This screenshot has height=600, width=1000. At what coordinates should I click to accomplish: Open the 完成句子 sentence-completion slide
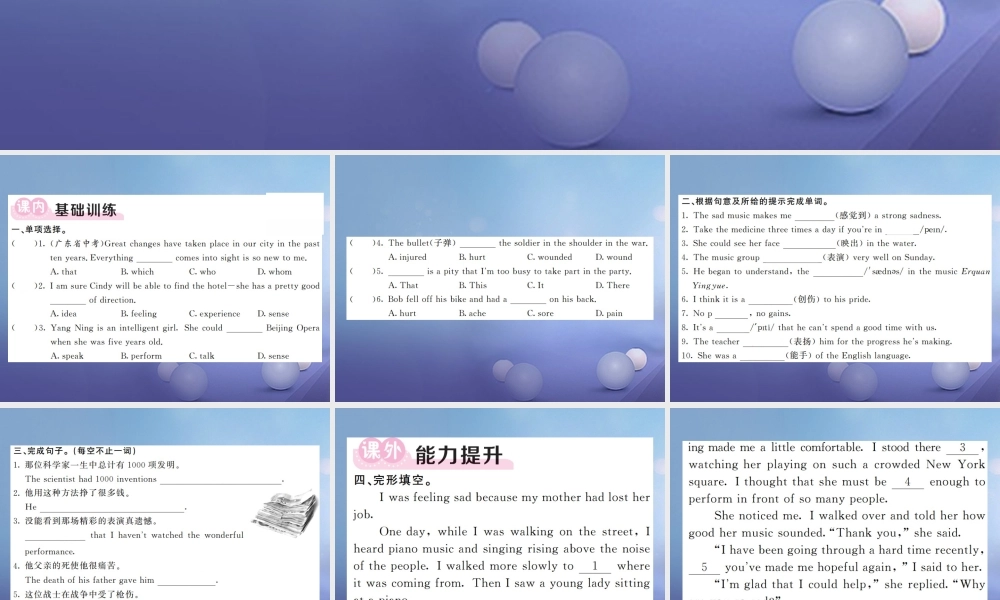pos(165,504)
